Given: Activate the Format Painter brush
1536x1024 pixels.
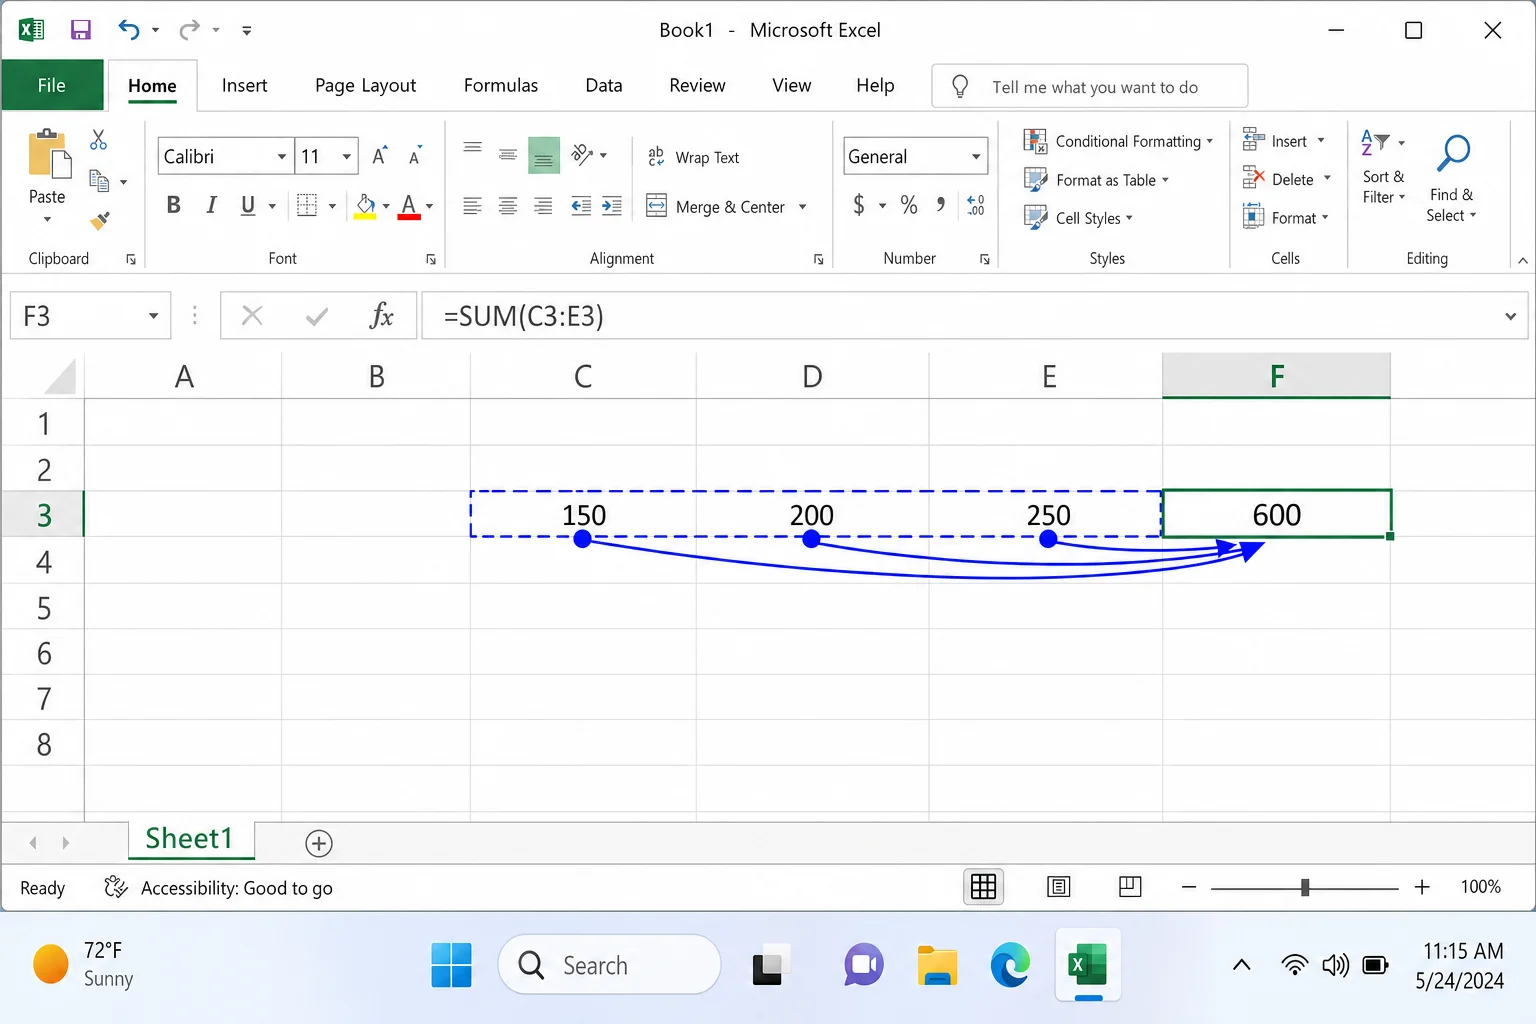Looking at the screenshot, I should [x=99, y=220].
